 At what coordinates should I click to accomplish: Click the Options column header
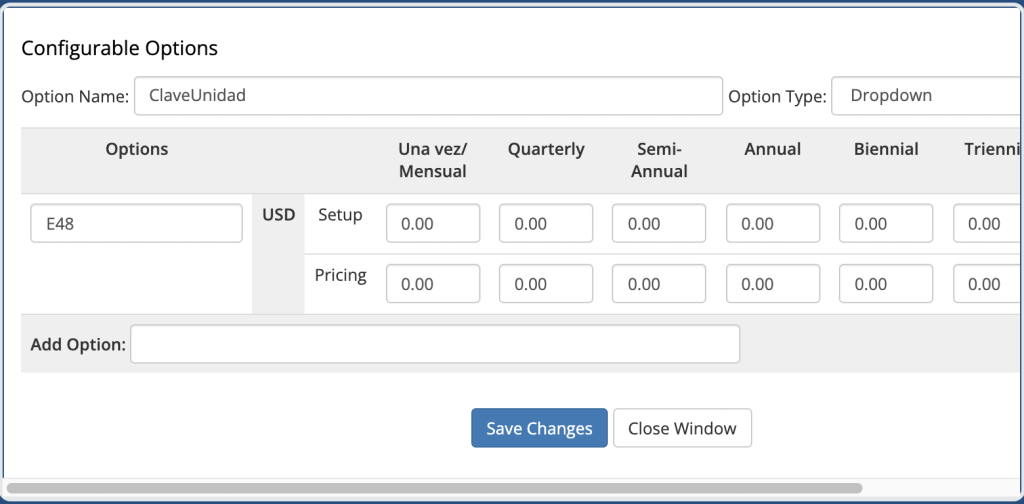pos(137,150)
